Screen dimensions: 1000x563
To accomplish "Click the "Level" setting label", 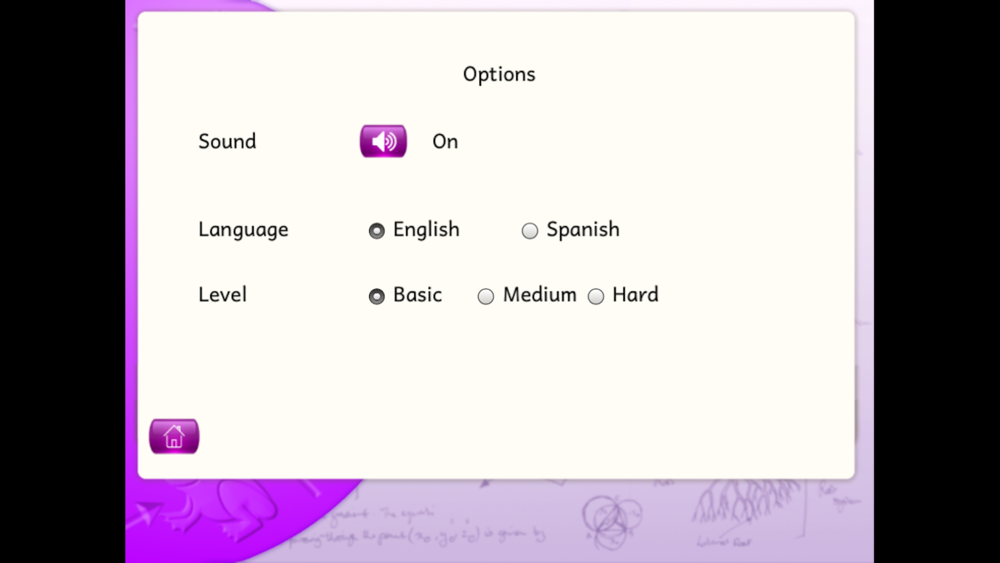I will pos(222,295).
